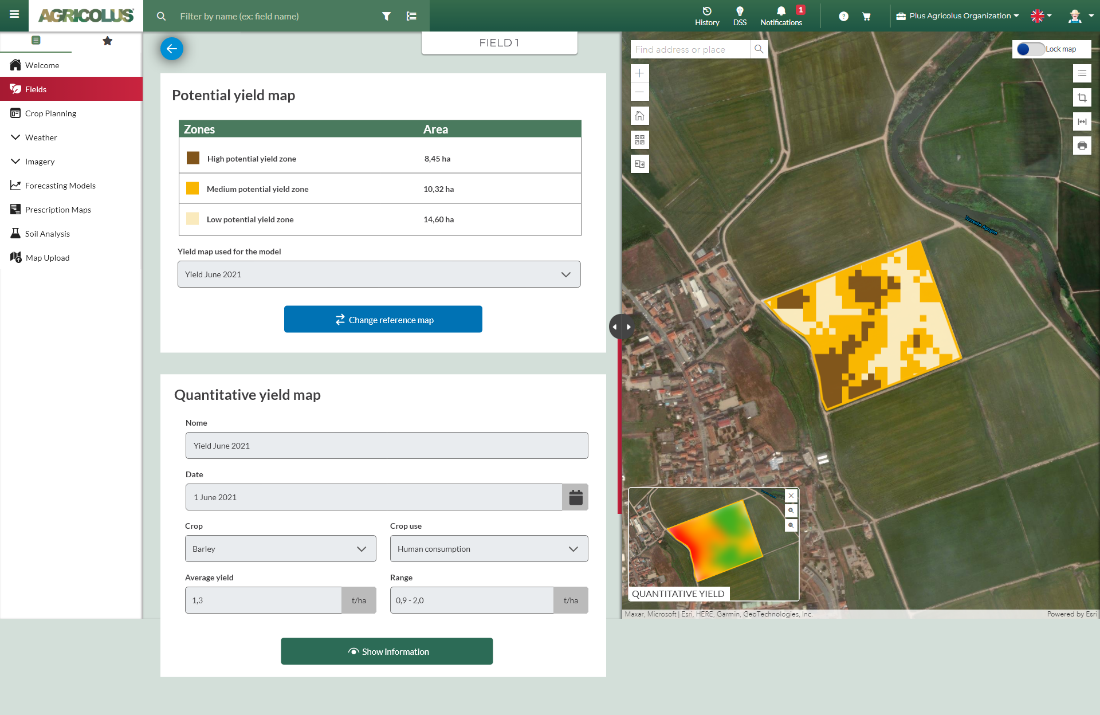Screen dimensions: 1100x715
Task: Print the current map view
Action: (1082, 145)
